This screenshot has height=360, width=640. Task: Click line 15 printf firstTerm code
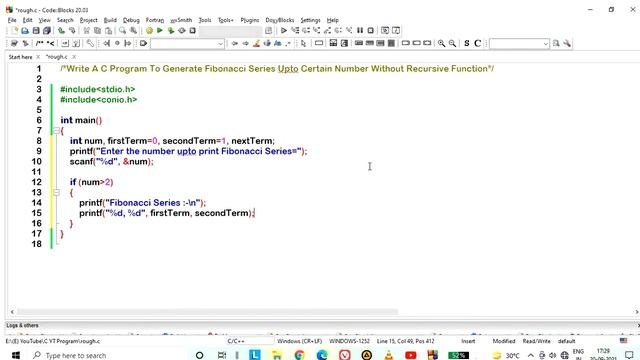(x=167, y=213)
